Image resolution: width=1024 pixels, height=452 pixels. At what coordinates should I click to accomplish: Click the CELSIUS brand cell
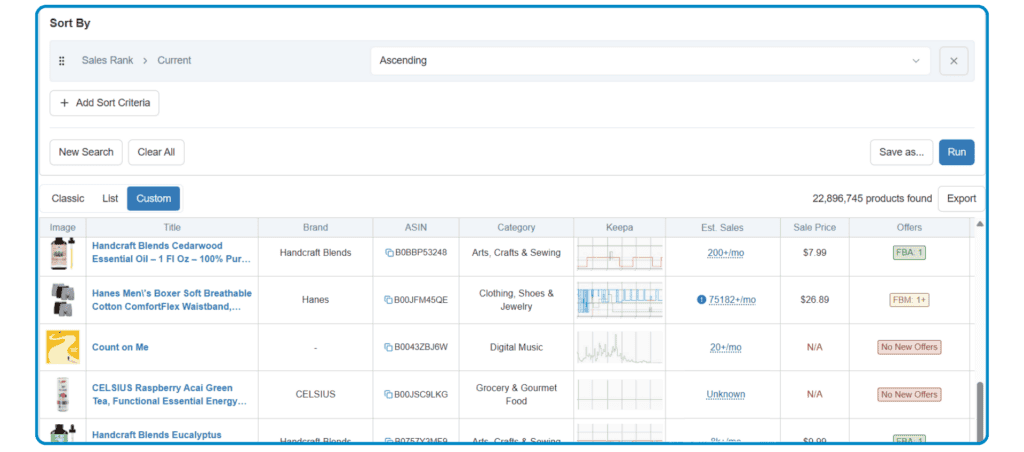click(x=315, y=395)
